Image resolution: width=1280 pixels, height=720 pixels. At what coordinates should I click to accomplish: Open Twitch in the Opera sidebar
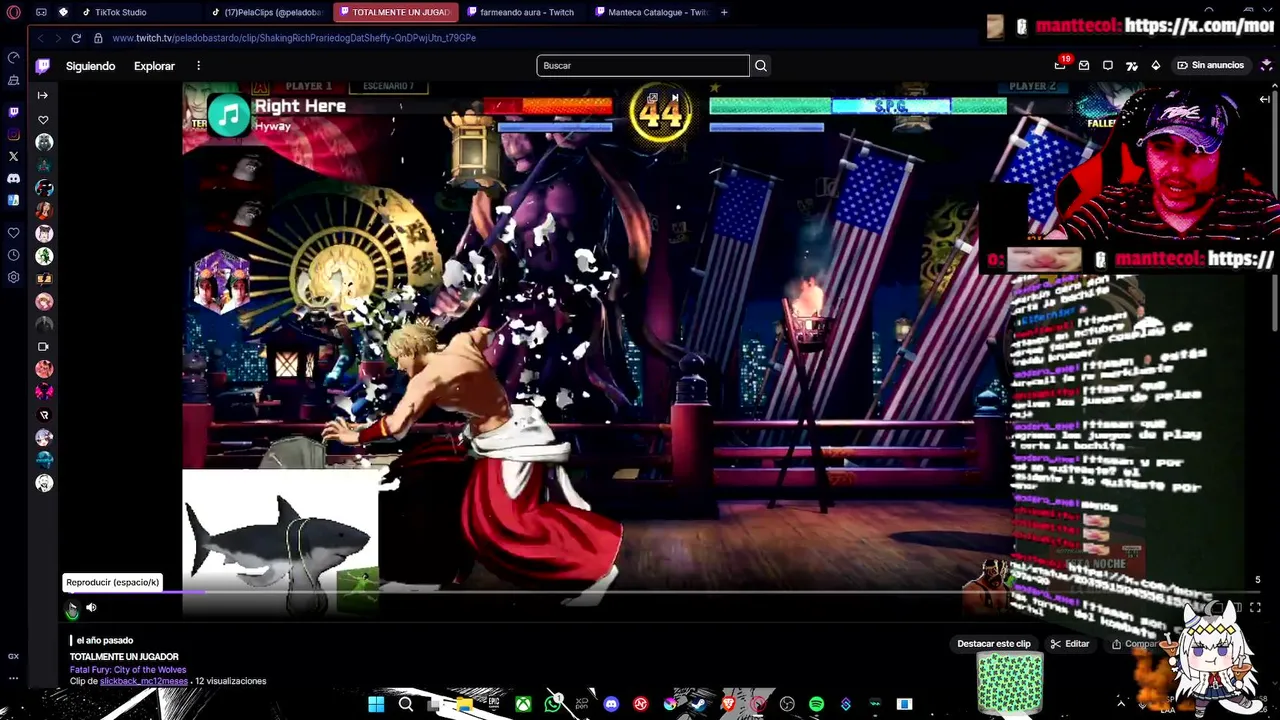coord(13,112)
